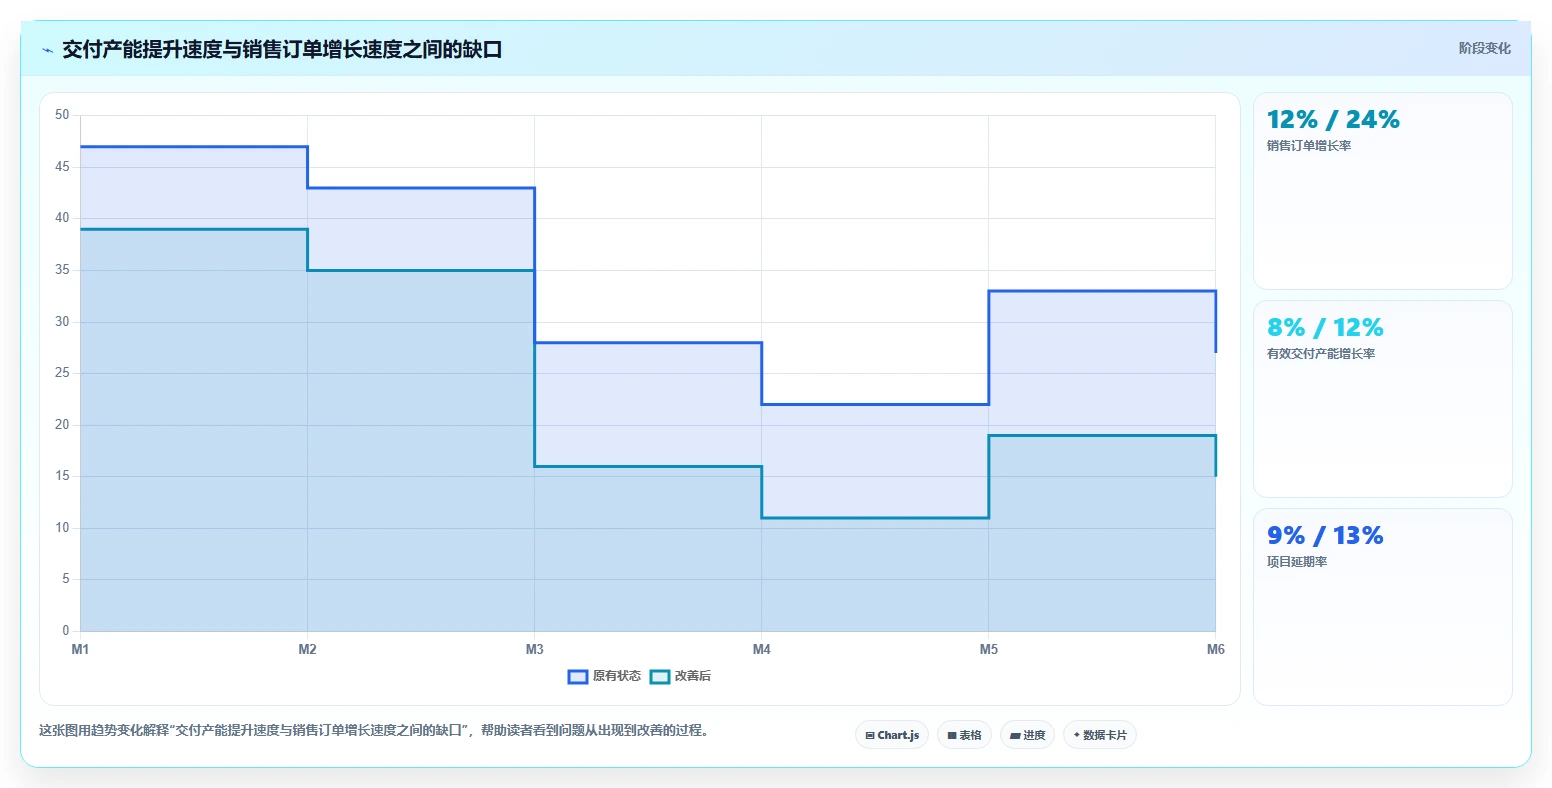Click the lightning icon beside the title

coord(48,50)
